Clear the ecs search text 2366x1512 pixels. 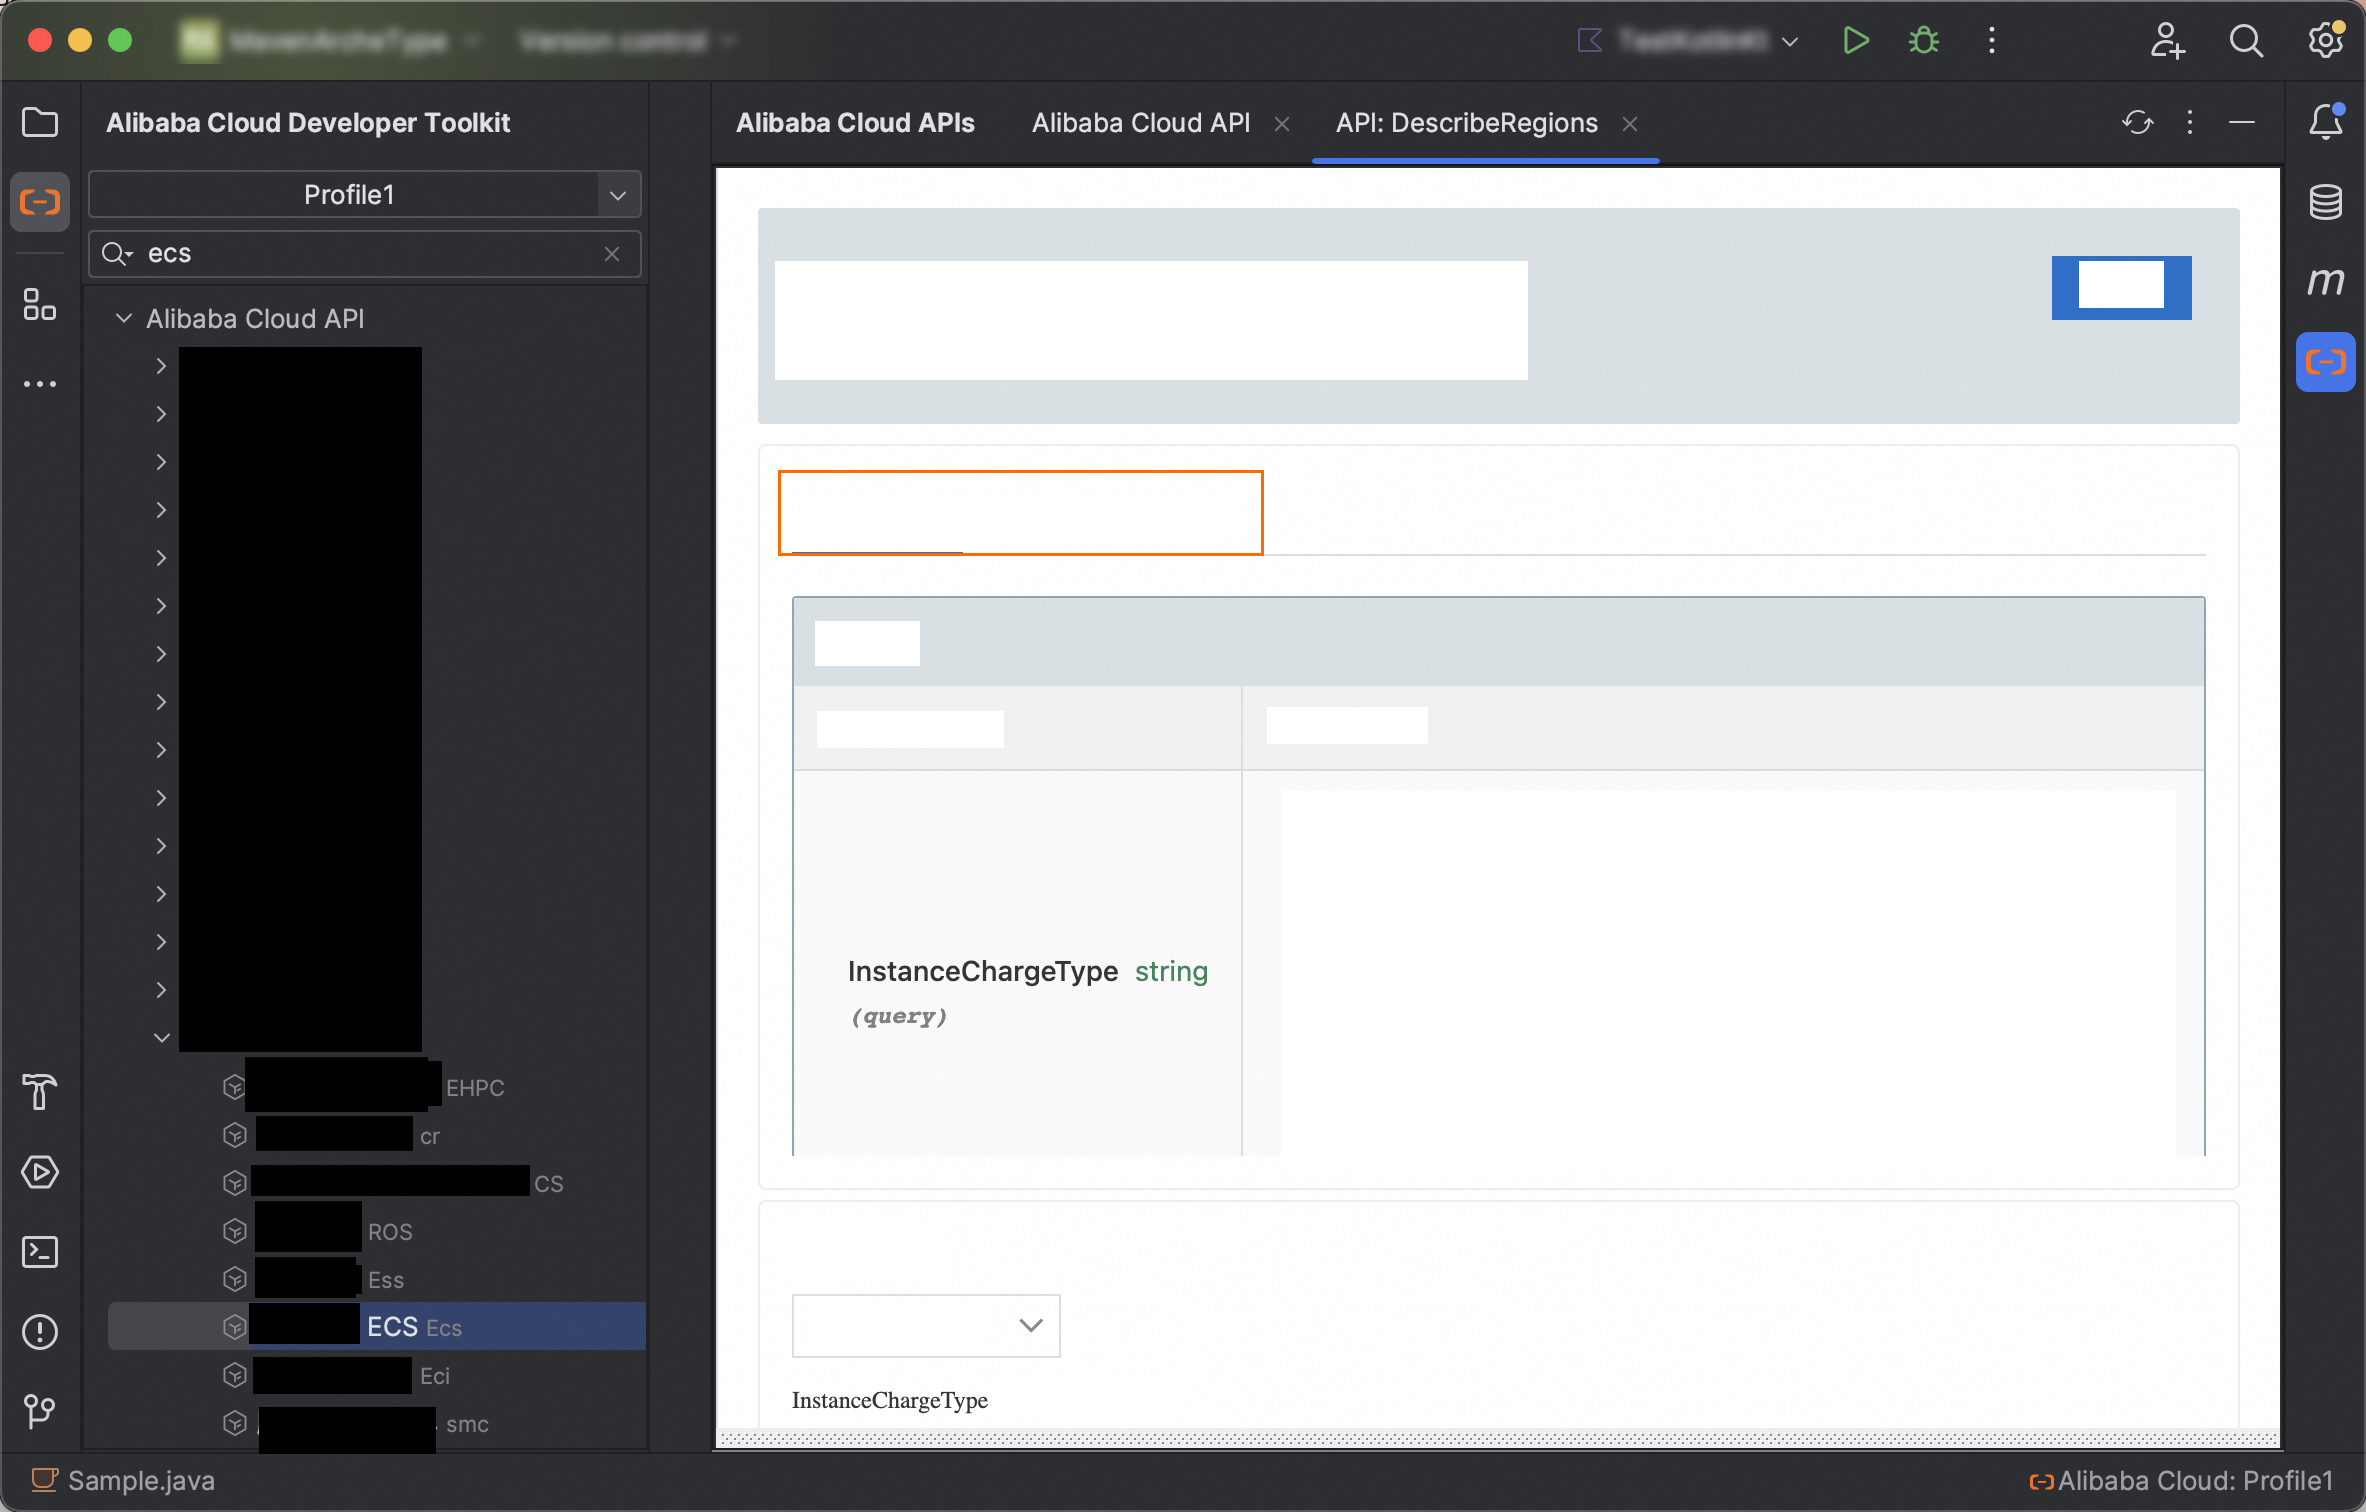(612, 254)
